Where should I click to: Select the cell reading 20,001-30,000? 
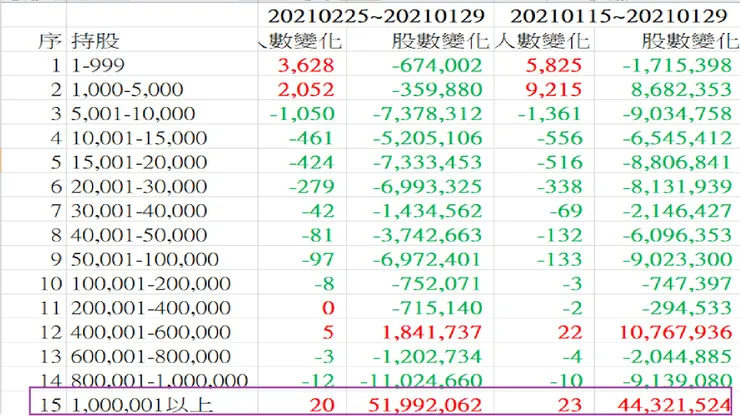pyautogui.click(x=139, y=187)
